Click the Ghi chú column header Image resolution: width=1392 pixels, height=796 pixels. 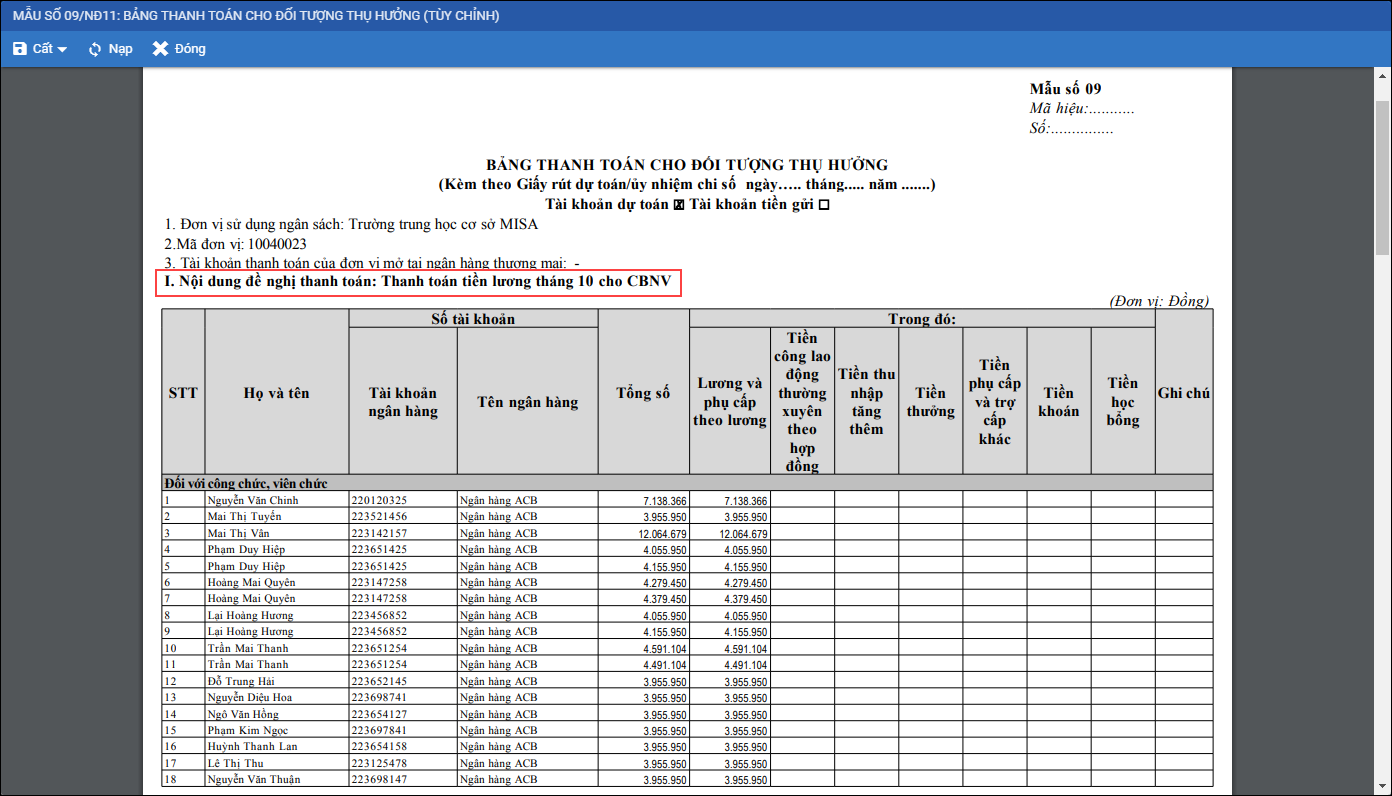point(1184,393)
